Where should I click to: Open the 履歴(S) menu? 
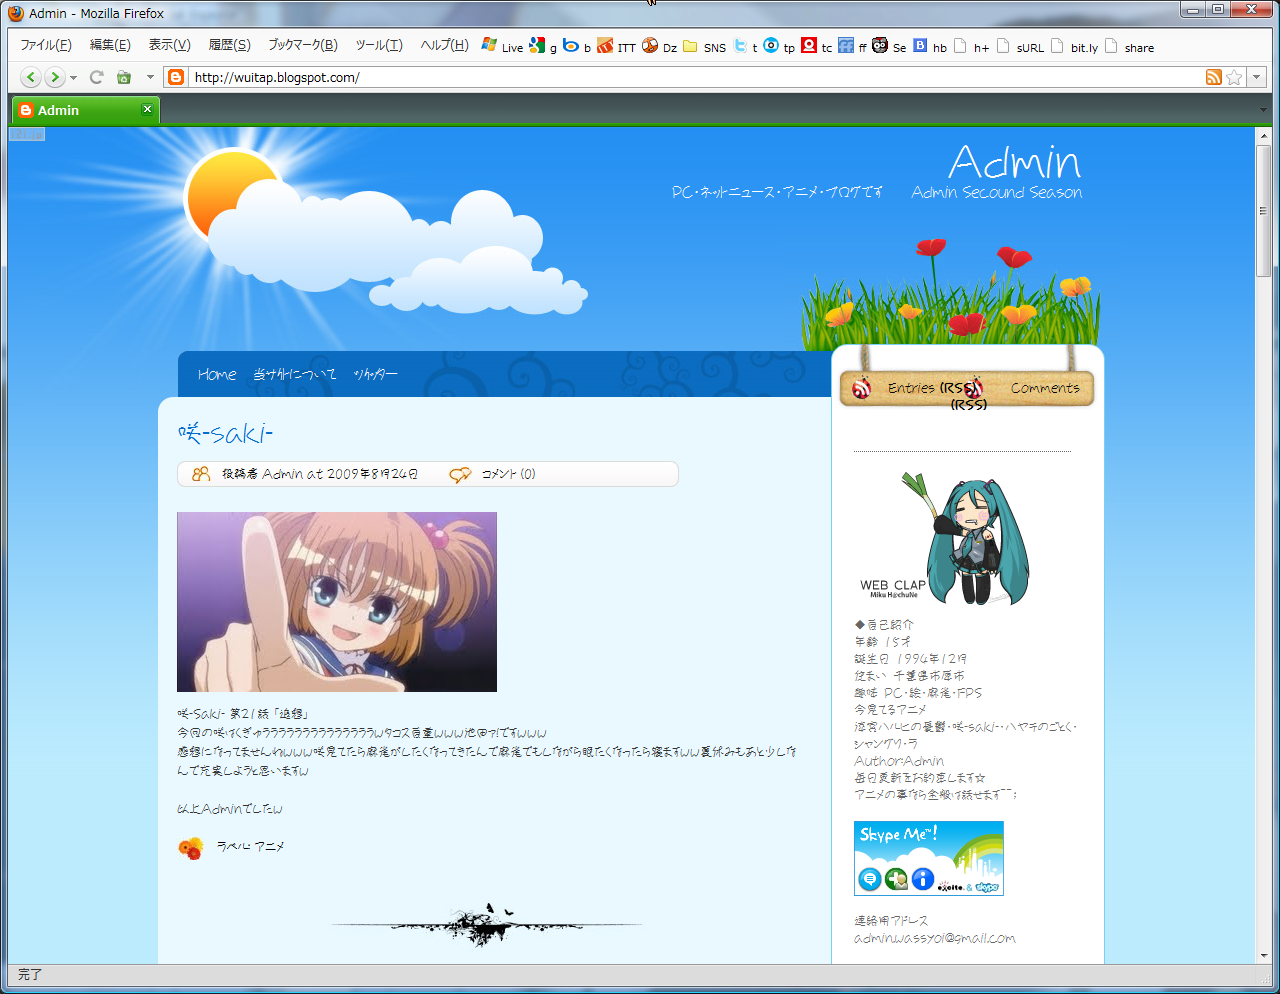229,45
